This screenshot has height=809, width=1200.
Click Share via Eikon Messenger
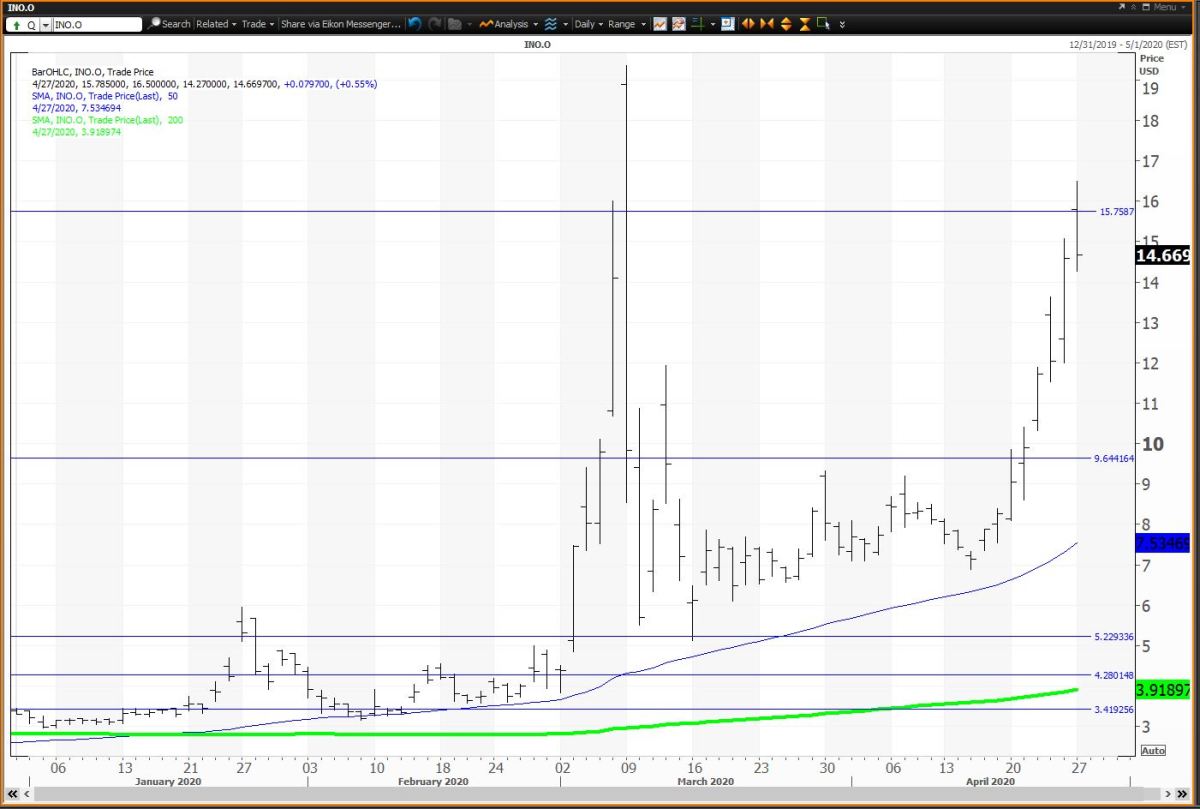[x=340, y=24]
